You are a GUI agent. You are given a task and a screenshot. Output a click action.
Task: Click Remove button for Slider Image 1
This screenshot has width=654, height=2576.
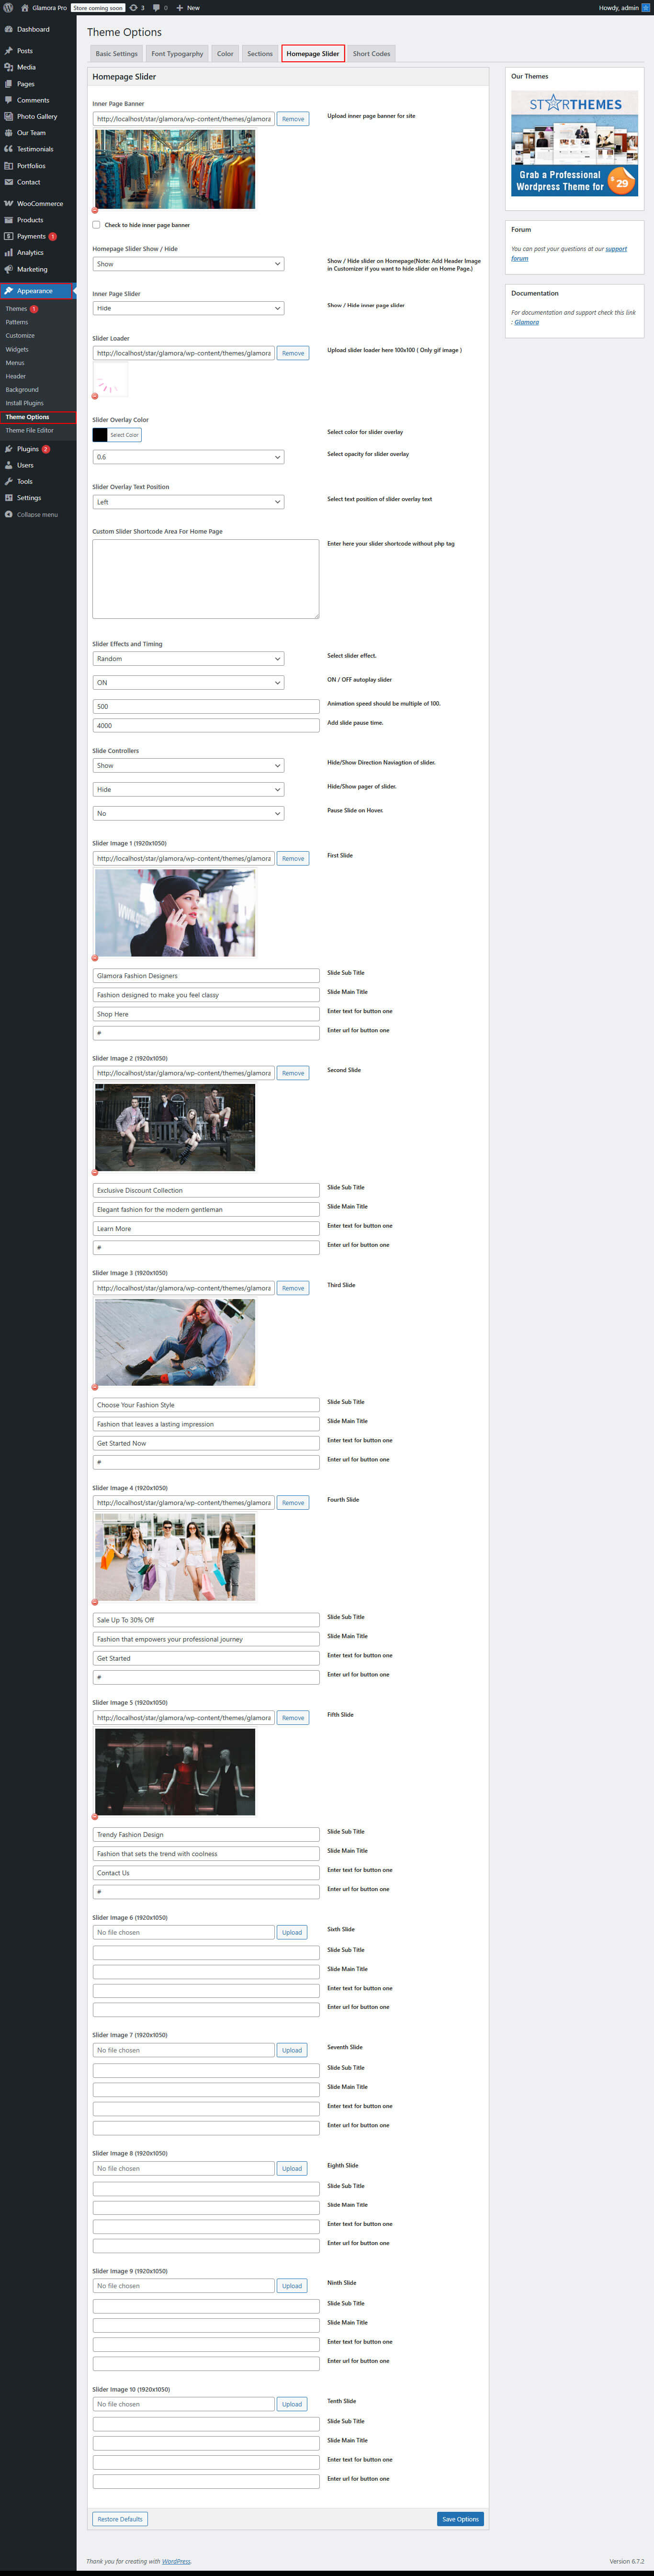(x=293, y=859)
